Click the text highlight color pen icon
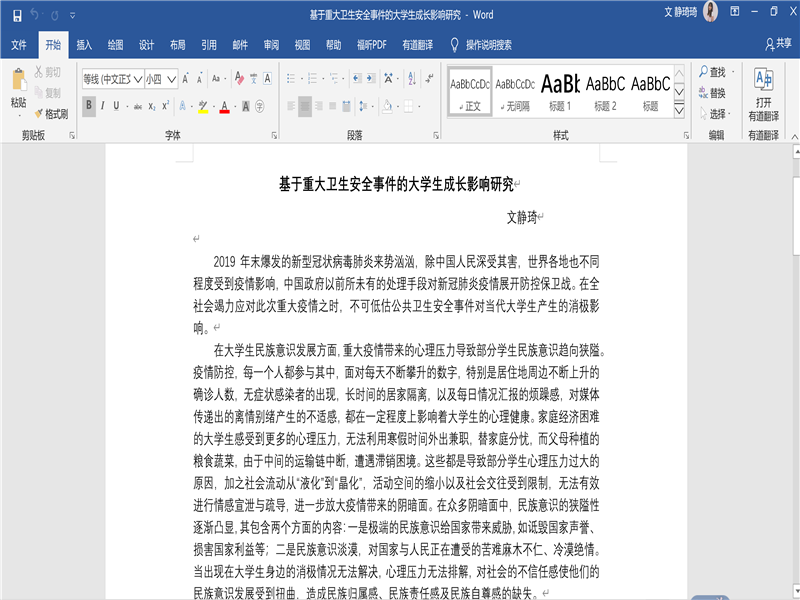The height and width of the screenshot is (600, 800). tap(201, 106)
